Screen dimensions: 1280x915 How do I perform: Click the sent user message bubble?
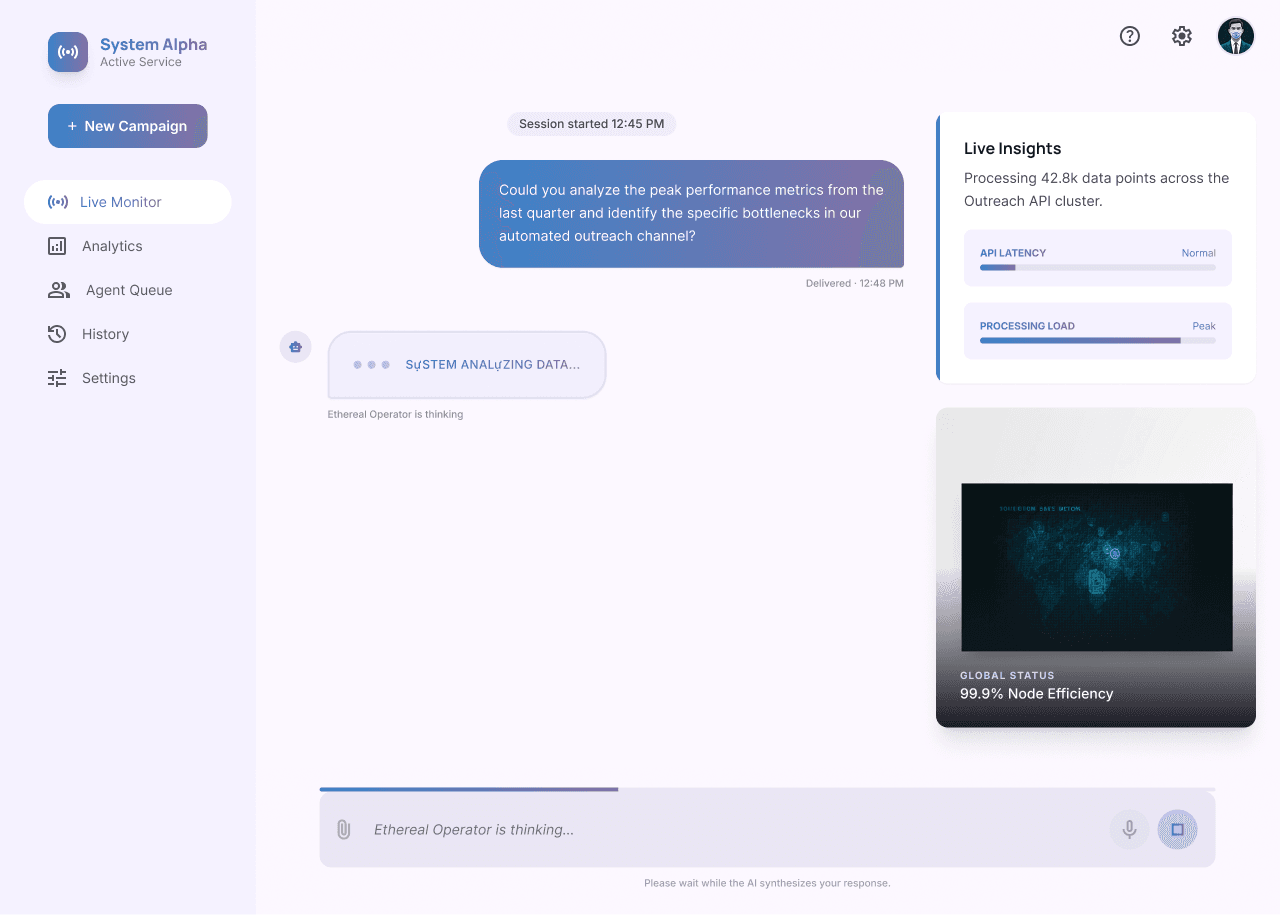[x=691, y=214]
